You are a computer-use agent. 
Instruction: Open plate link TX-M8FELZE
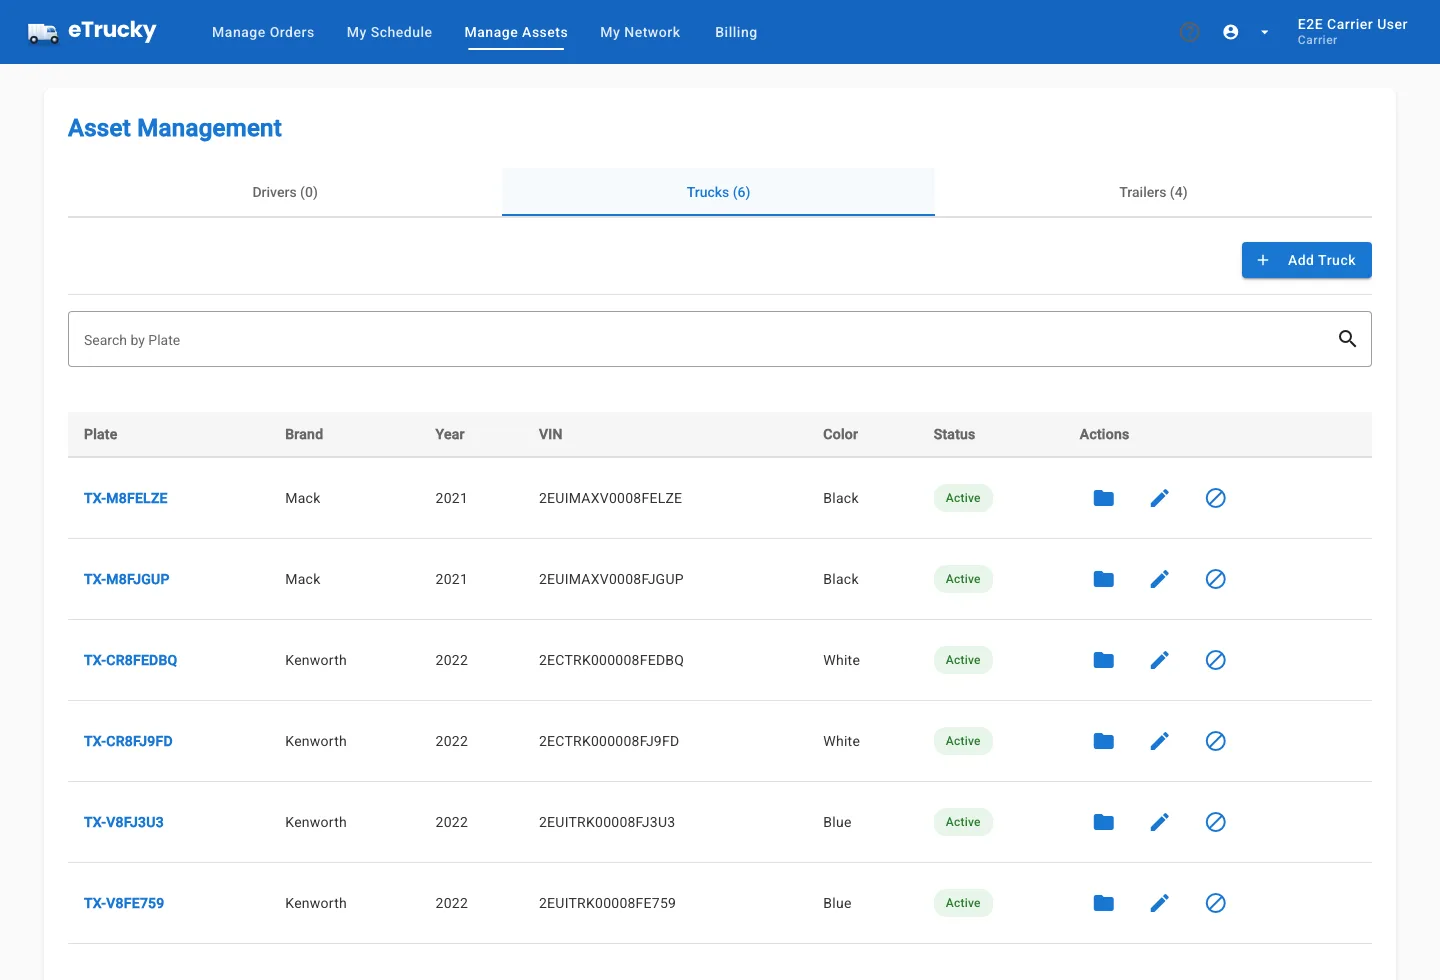(x=126, y=498)
